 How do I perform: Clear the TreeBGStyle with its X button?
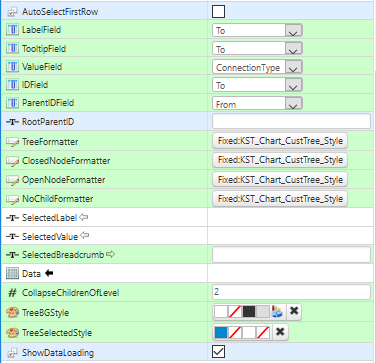pyautogui.click(x=294, y=312)
